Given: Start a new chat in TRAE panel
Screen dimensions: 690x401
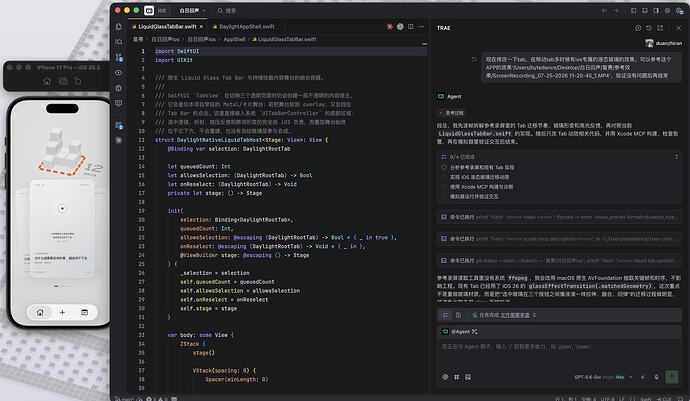Looking at the screenshot, I should point(638,28).
